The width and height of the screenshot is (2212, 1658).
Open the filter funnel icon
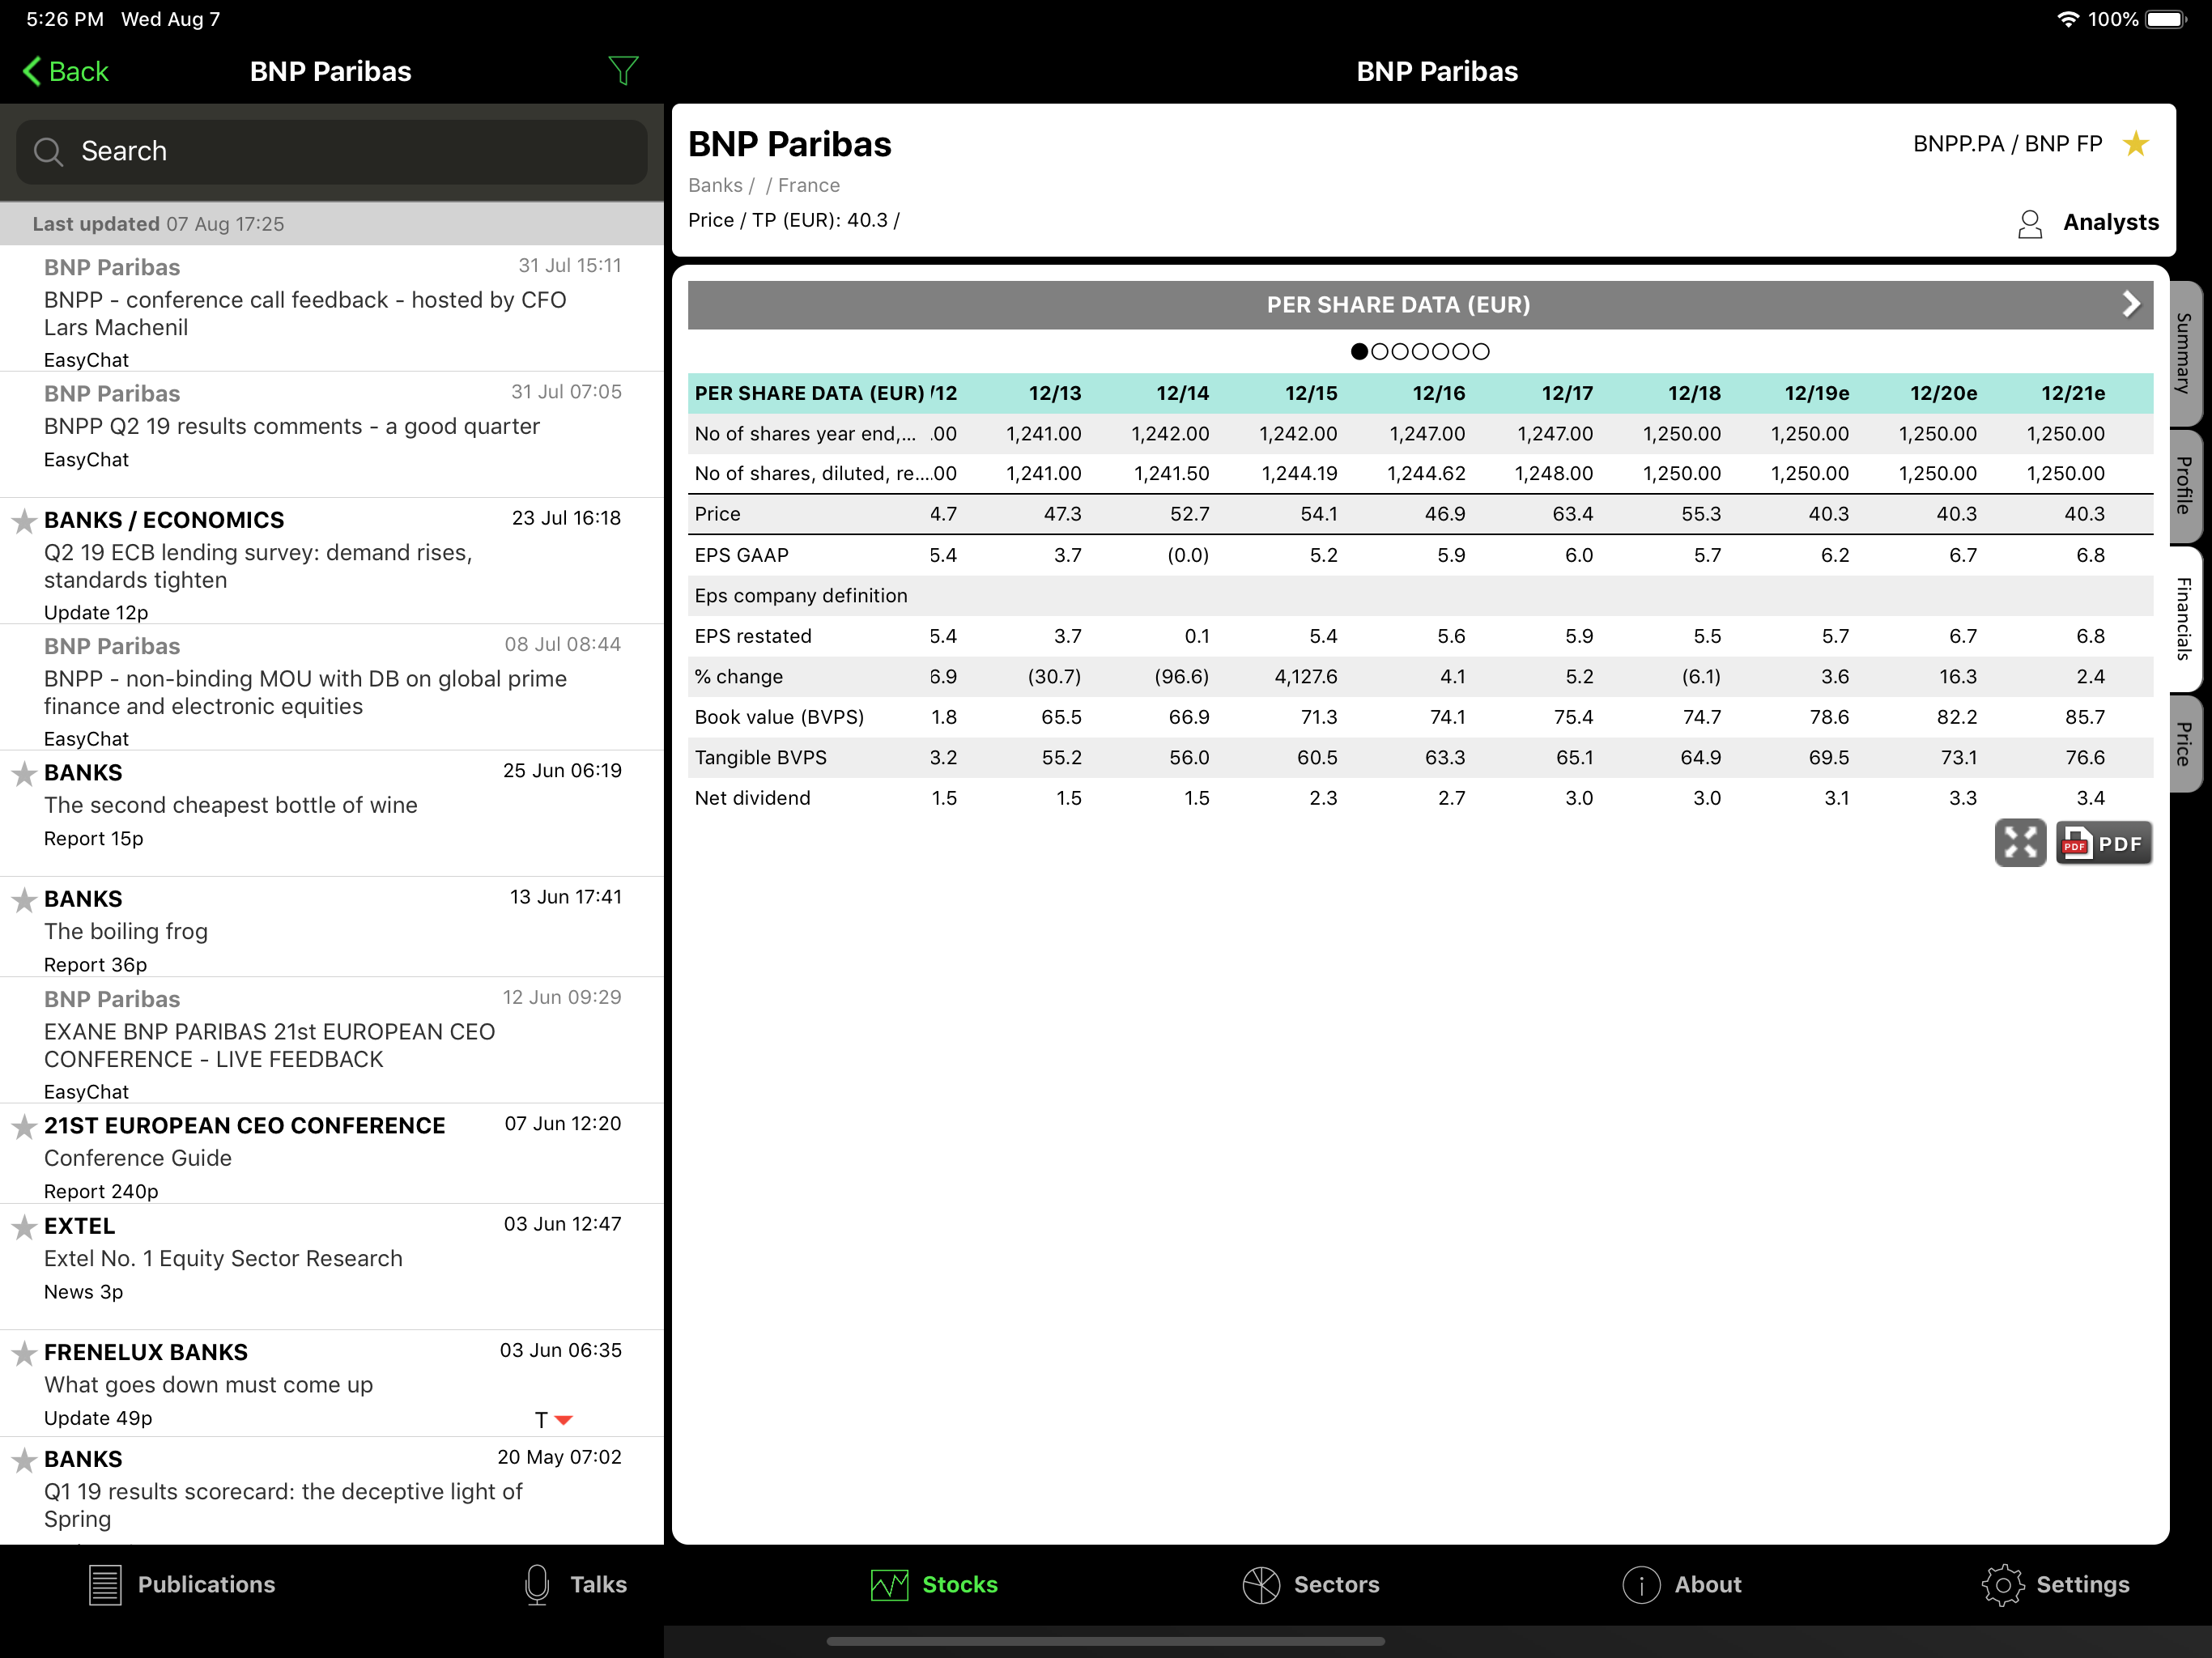[x=623, y=71]
